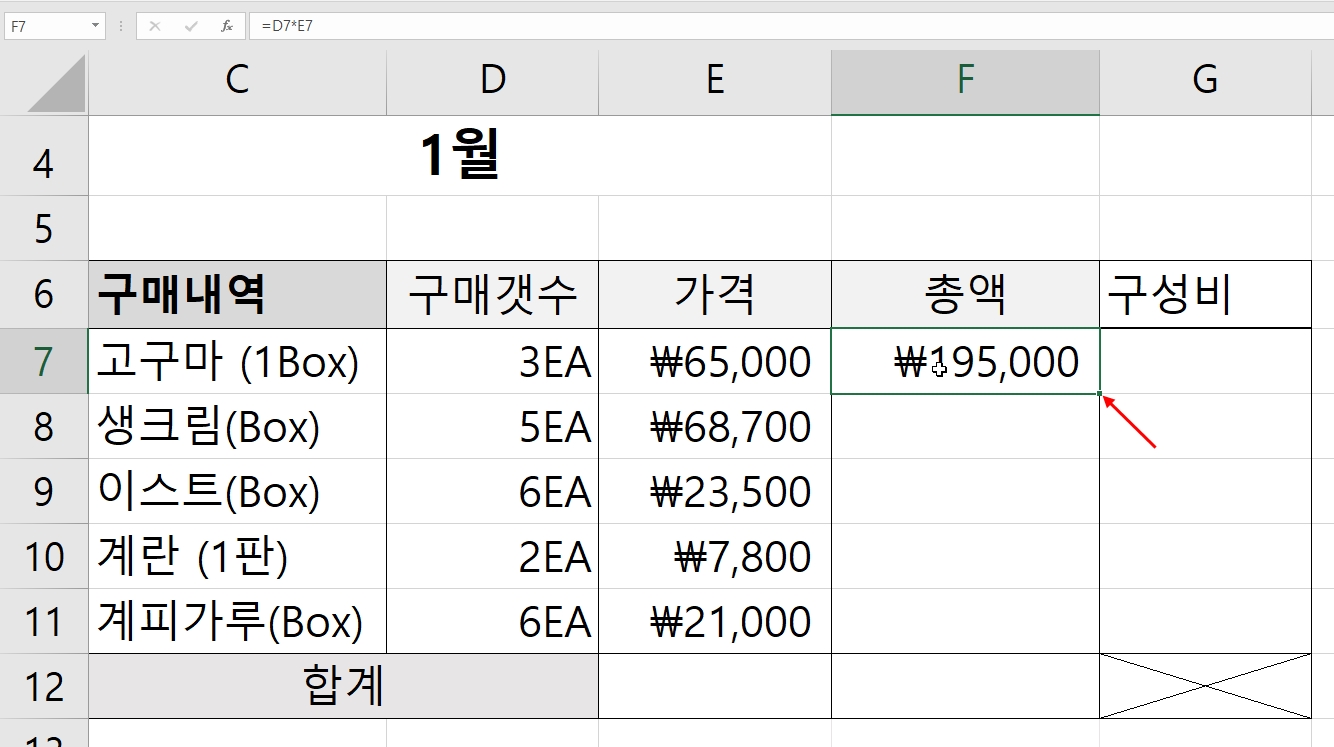Image resolution: width=1334 pixels, height=747 pixels.
Task: Select cell 고구마 (1Box)
Action: coord(237,361)
